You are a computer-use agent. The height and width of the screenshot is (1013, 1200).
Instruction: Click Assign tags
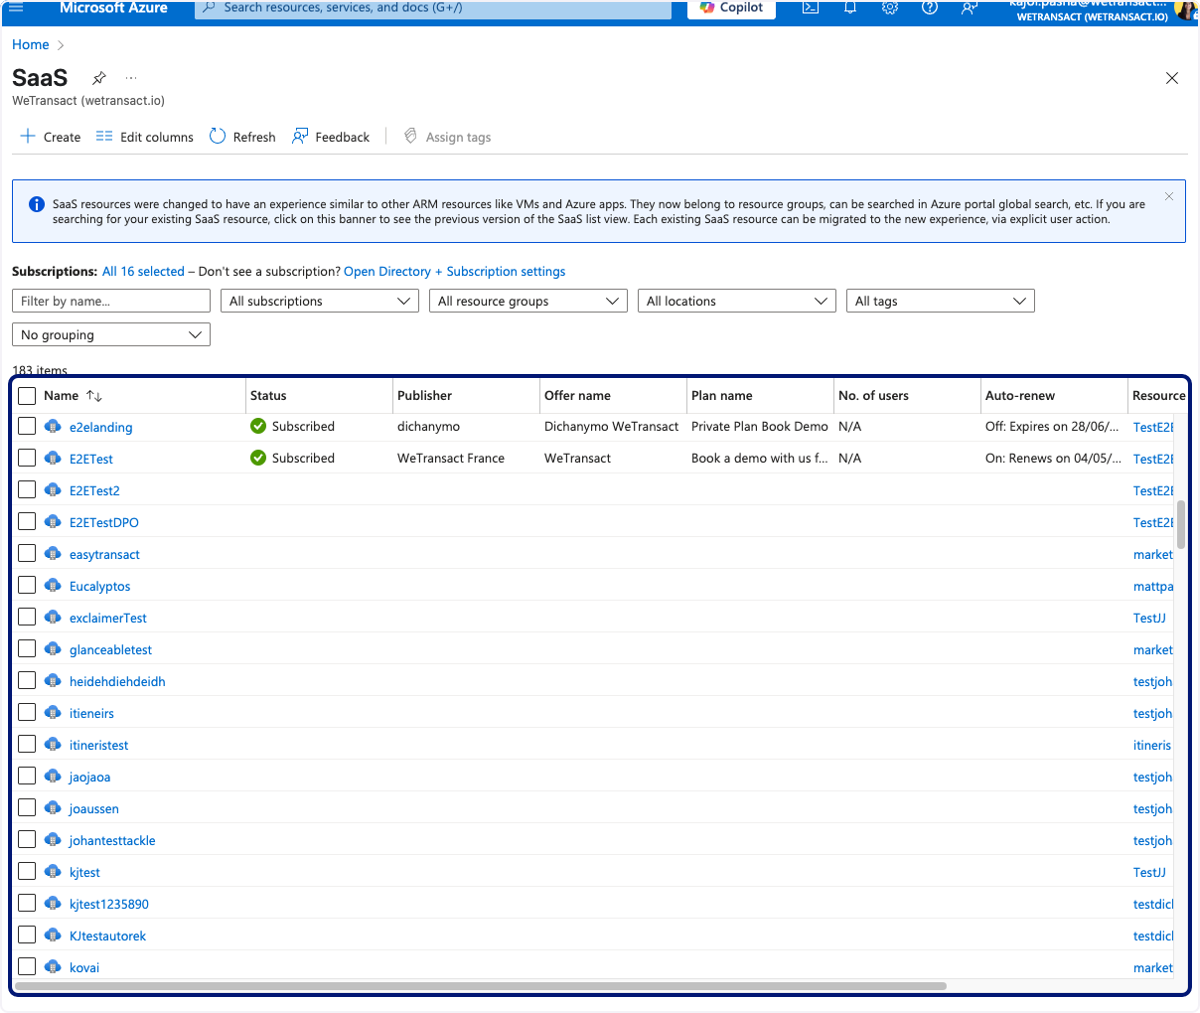pyautogui.click(x=447, y=137)
